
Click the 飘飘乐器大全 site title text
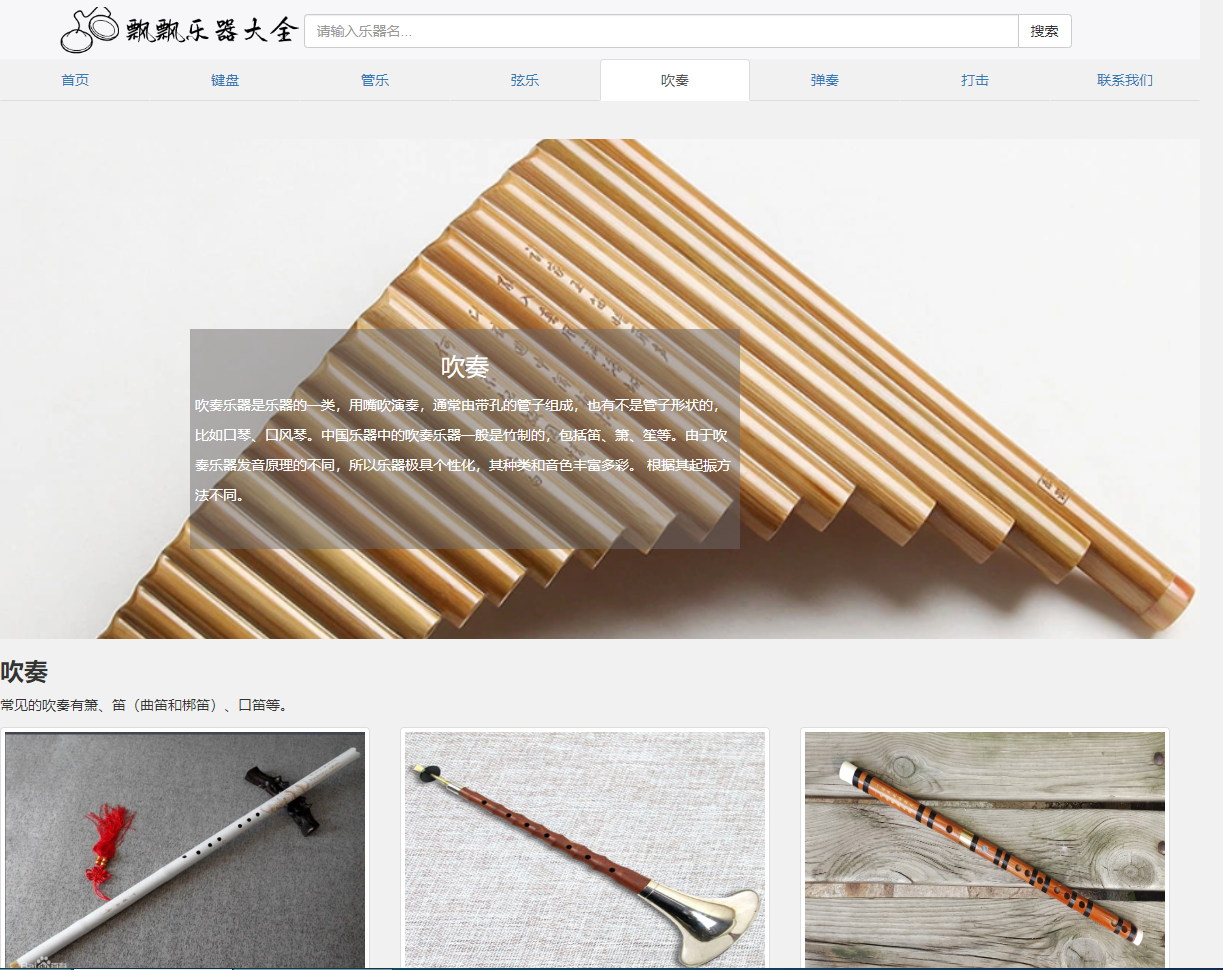point(212,31)
